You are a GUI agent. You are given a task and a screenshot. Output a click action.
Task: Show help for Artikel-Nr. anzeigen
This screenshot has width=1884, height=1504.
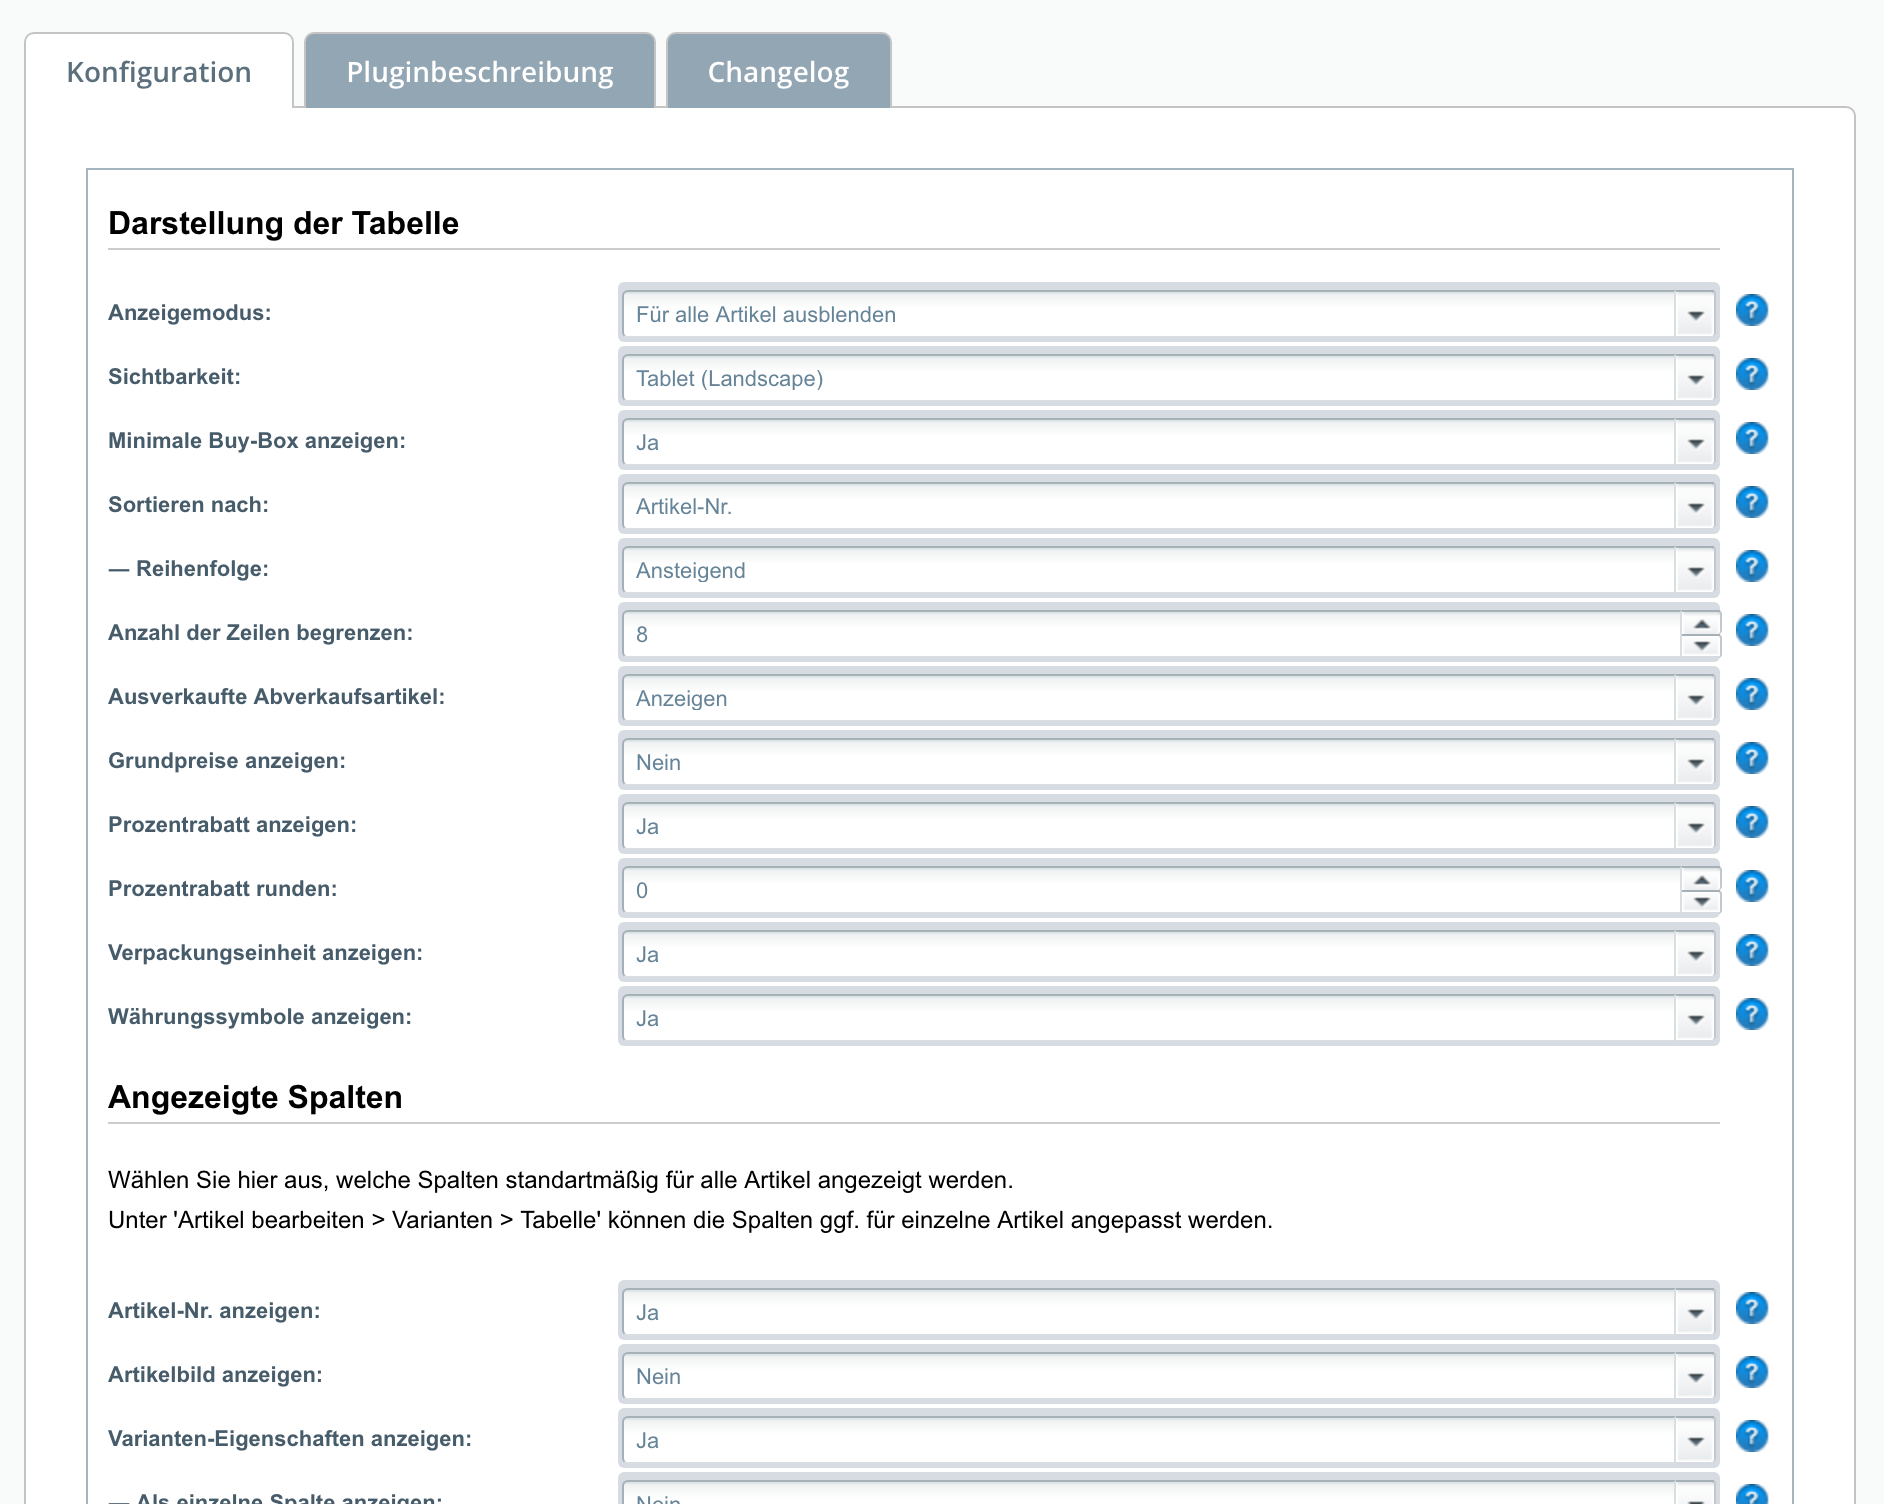1751,1308
